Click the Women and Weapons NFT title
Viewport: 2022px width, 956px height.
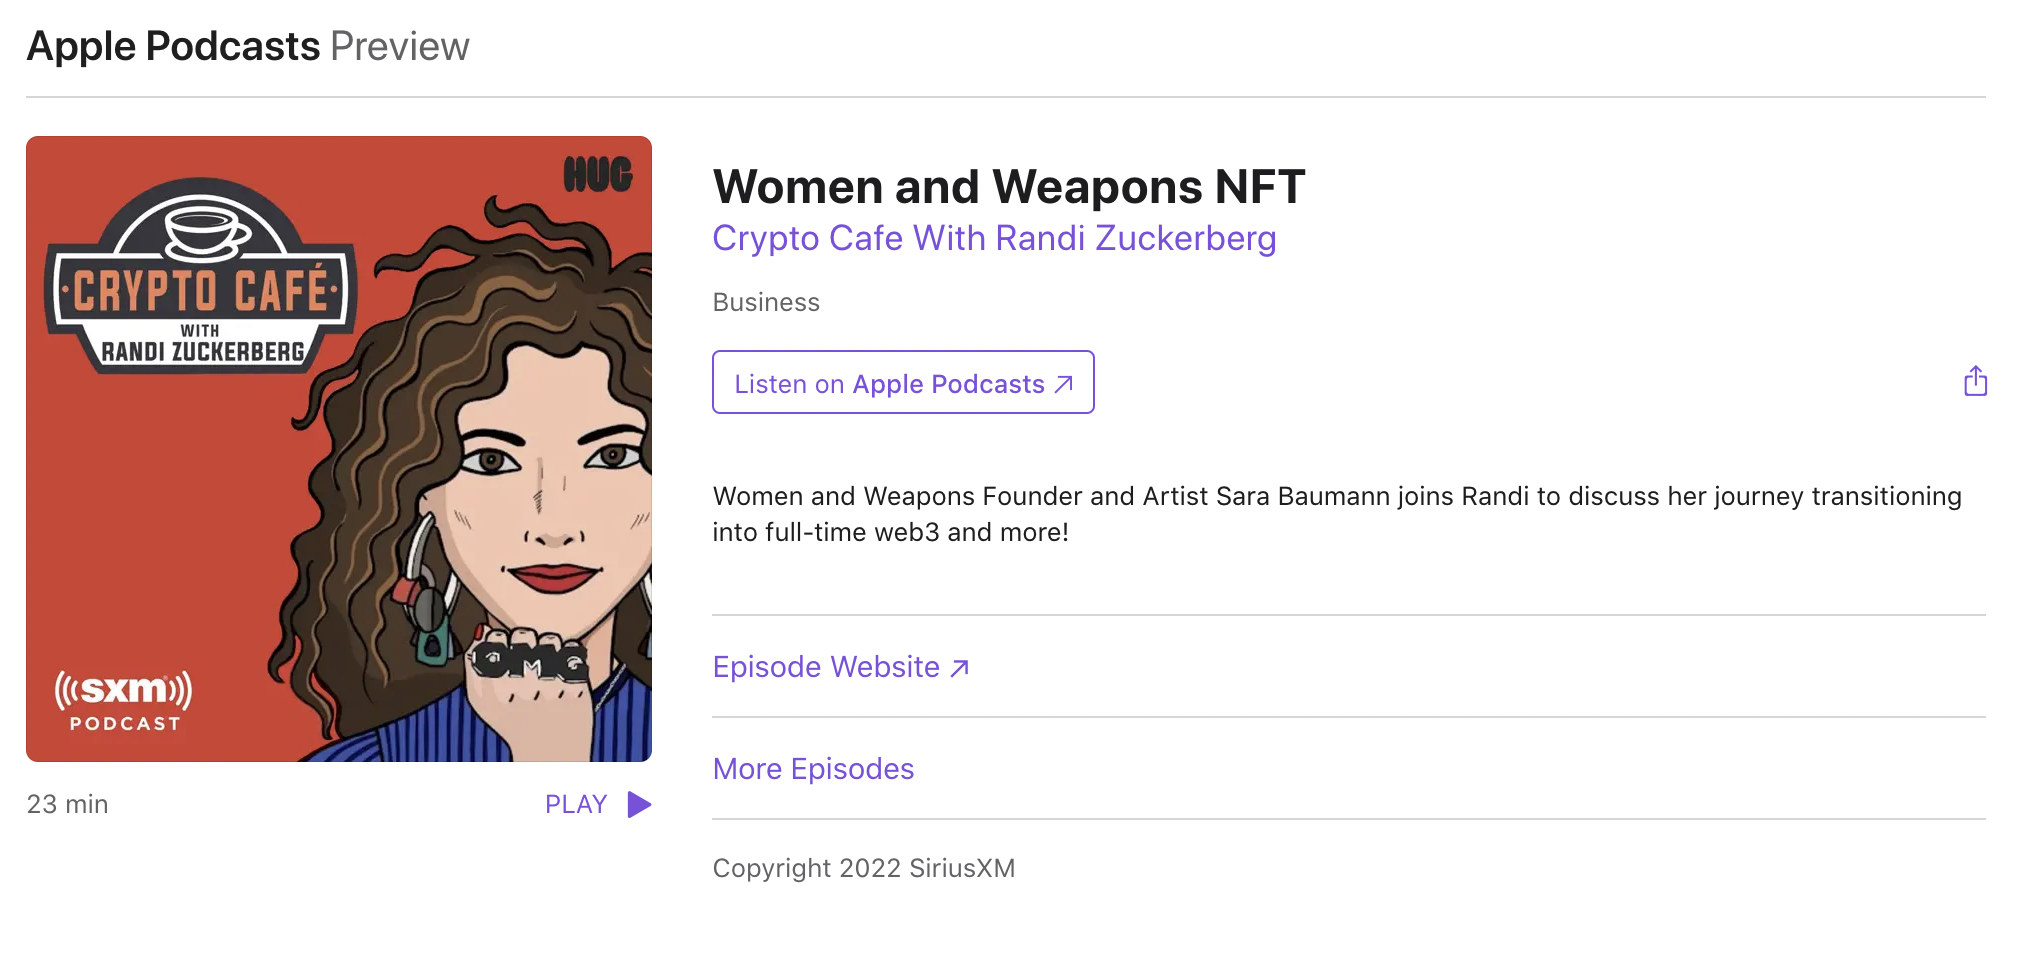tap(1009, 186)
